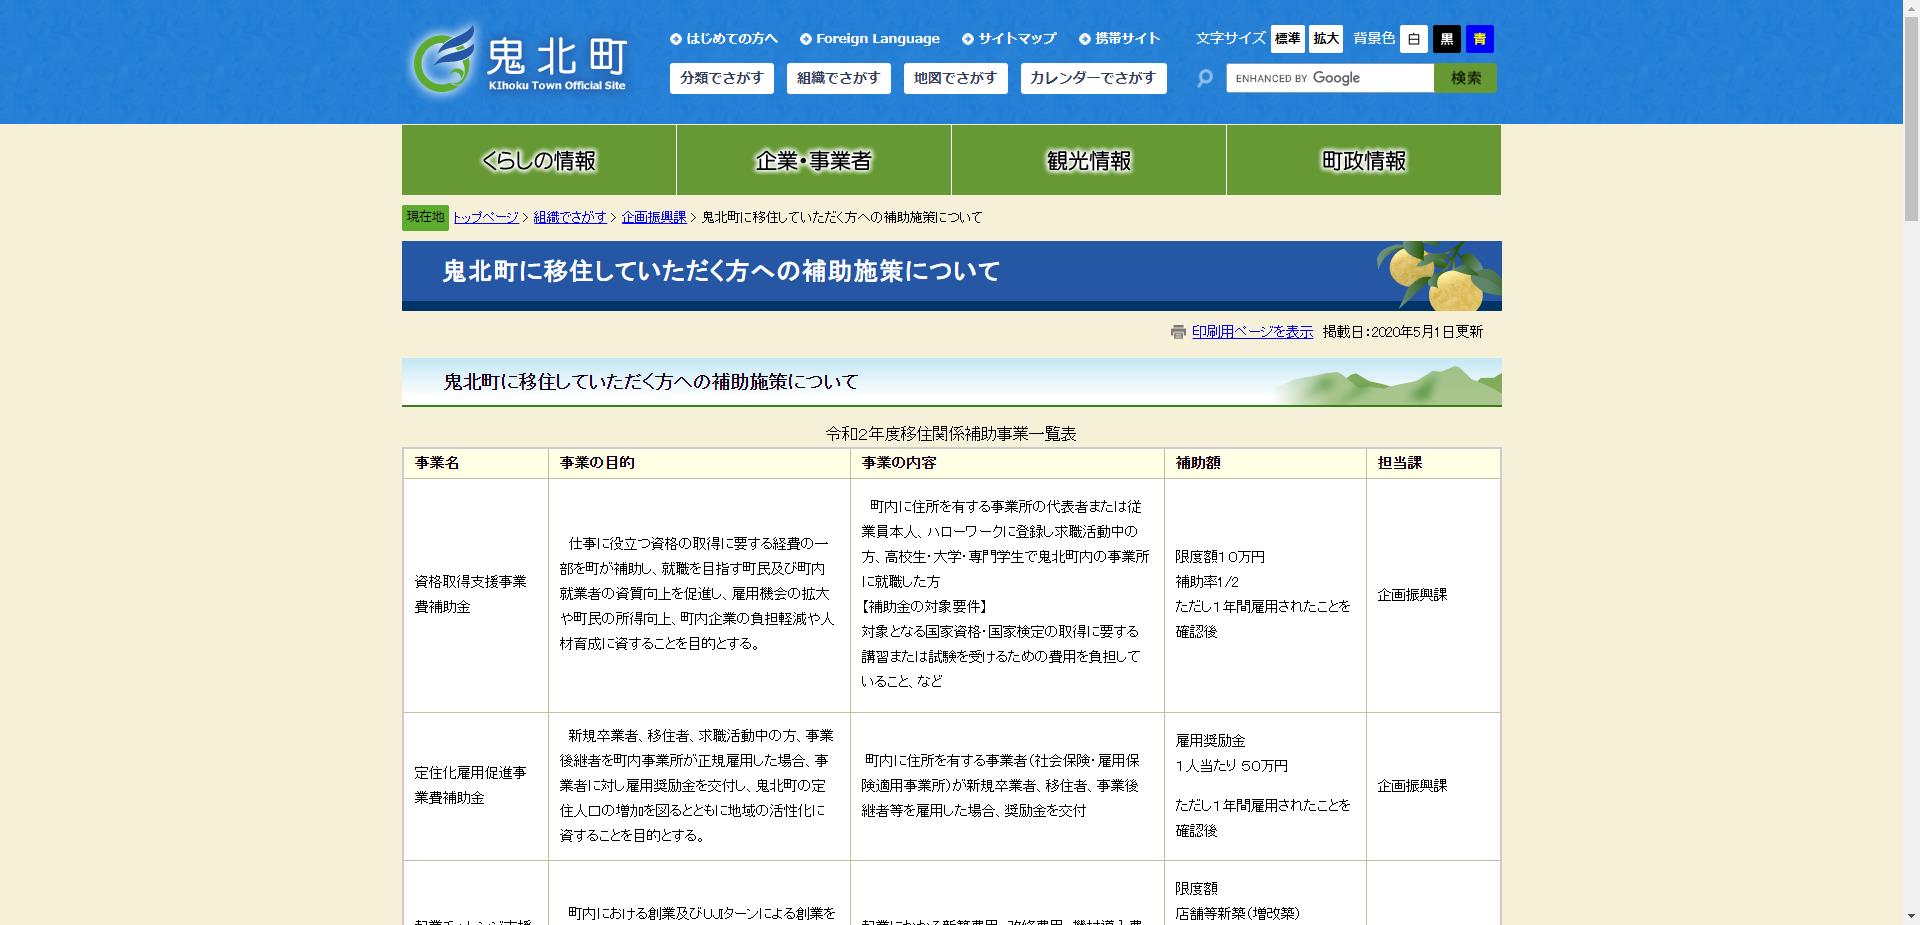Click the 分類でさがす button
The height and width of the screenshot is (925, 1920).
[x=722, y=78]
